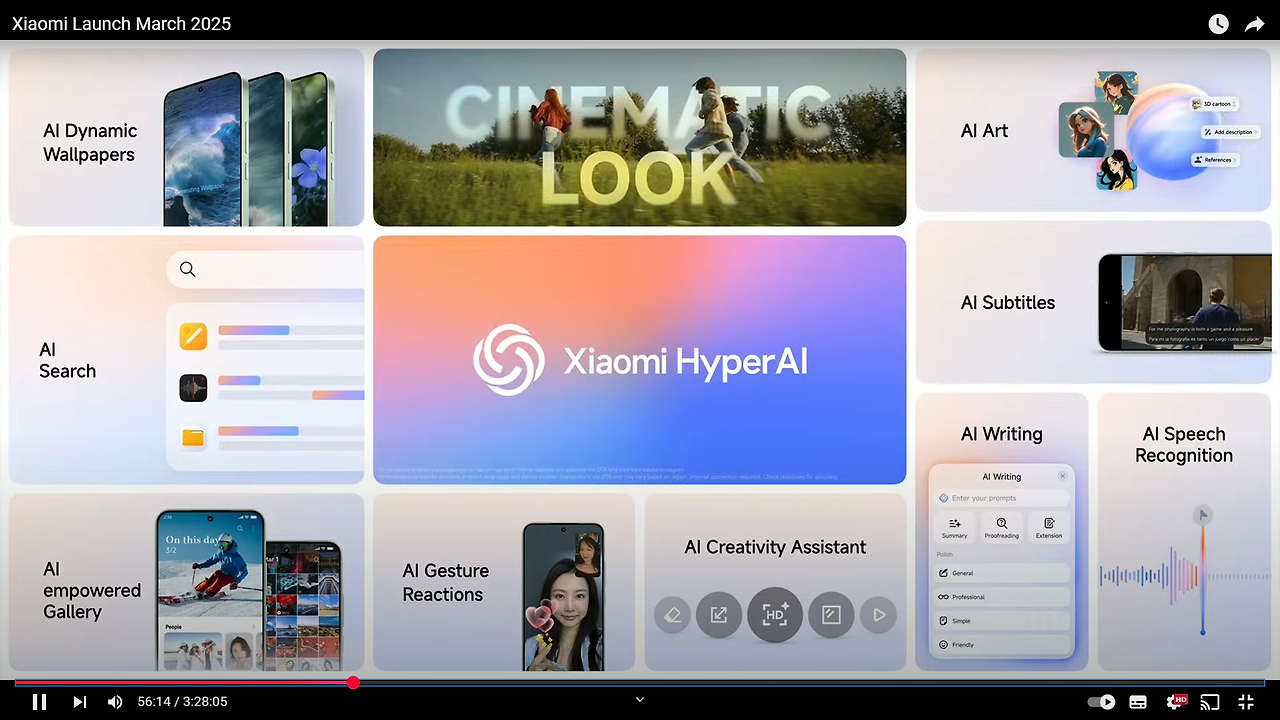1280x720 pixels.
Task: Click the eraser icon in AI Creativity Assistant
Action: point(672,615)
